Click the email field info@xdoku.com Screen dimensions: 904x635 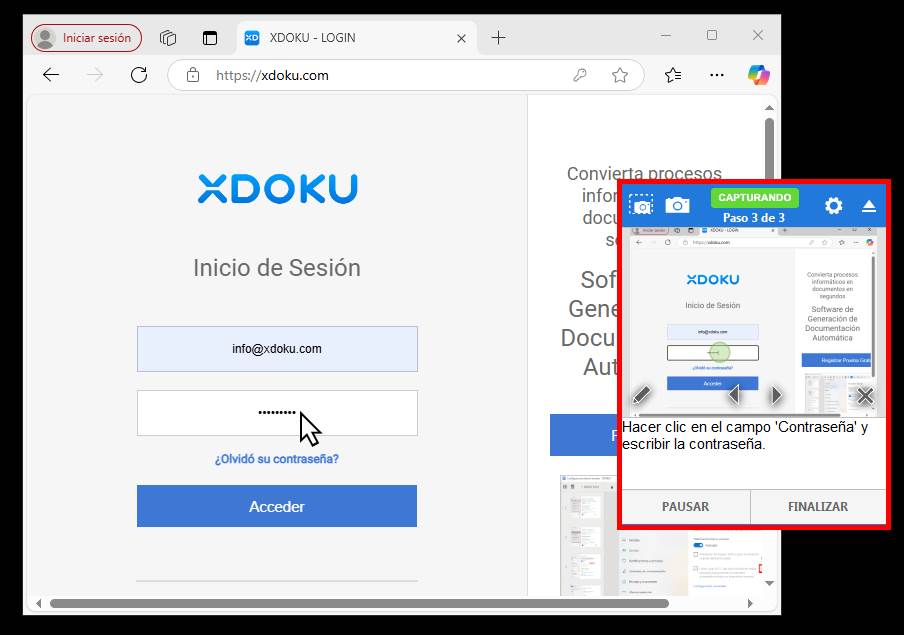coord(277,349)
